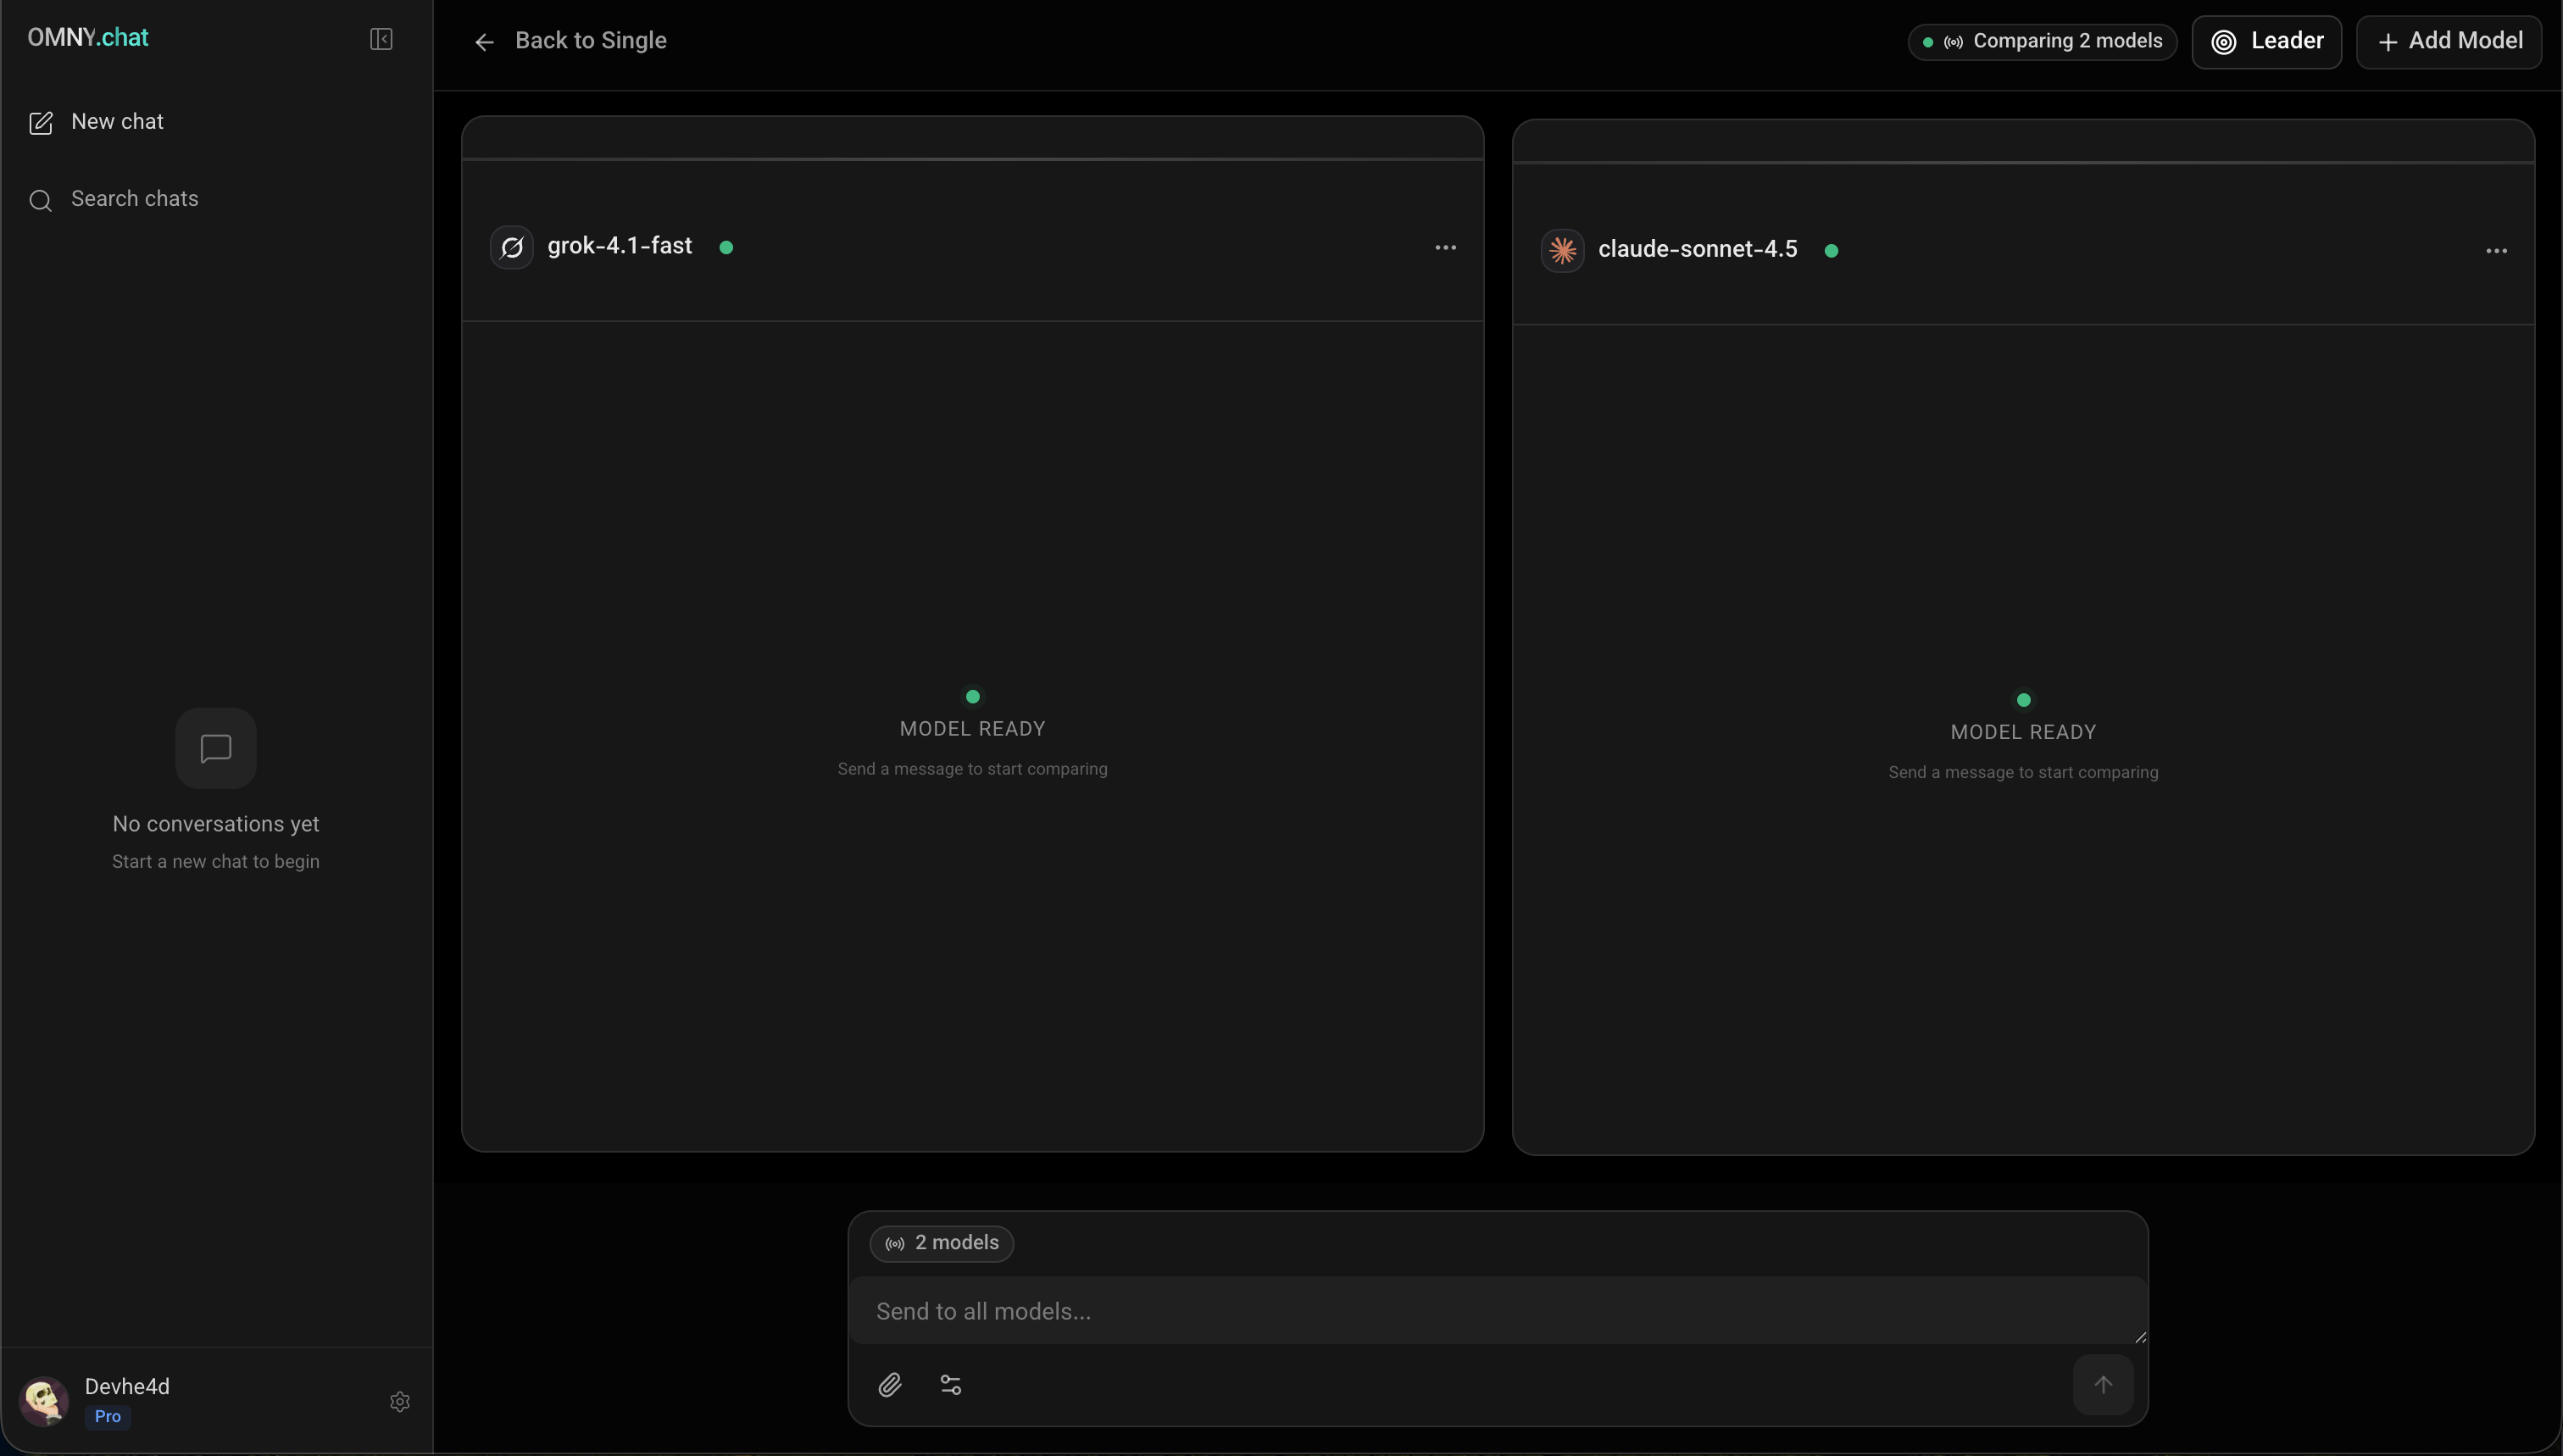2563x1456 pixels.
Task: Click the Send to all models input field
Action: click(1400, 1310)
